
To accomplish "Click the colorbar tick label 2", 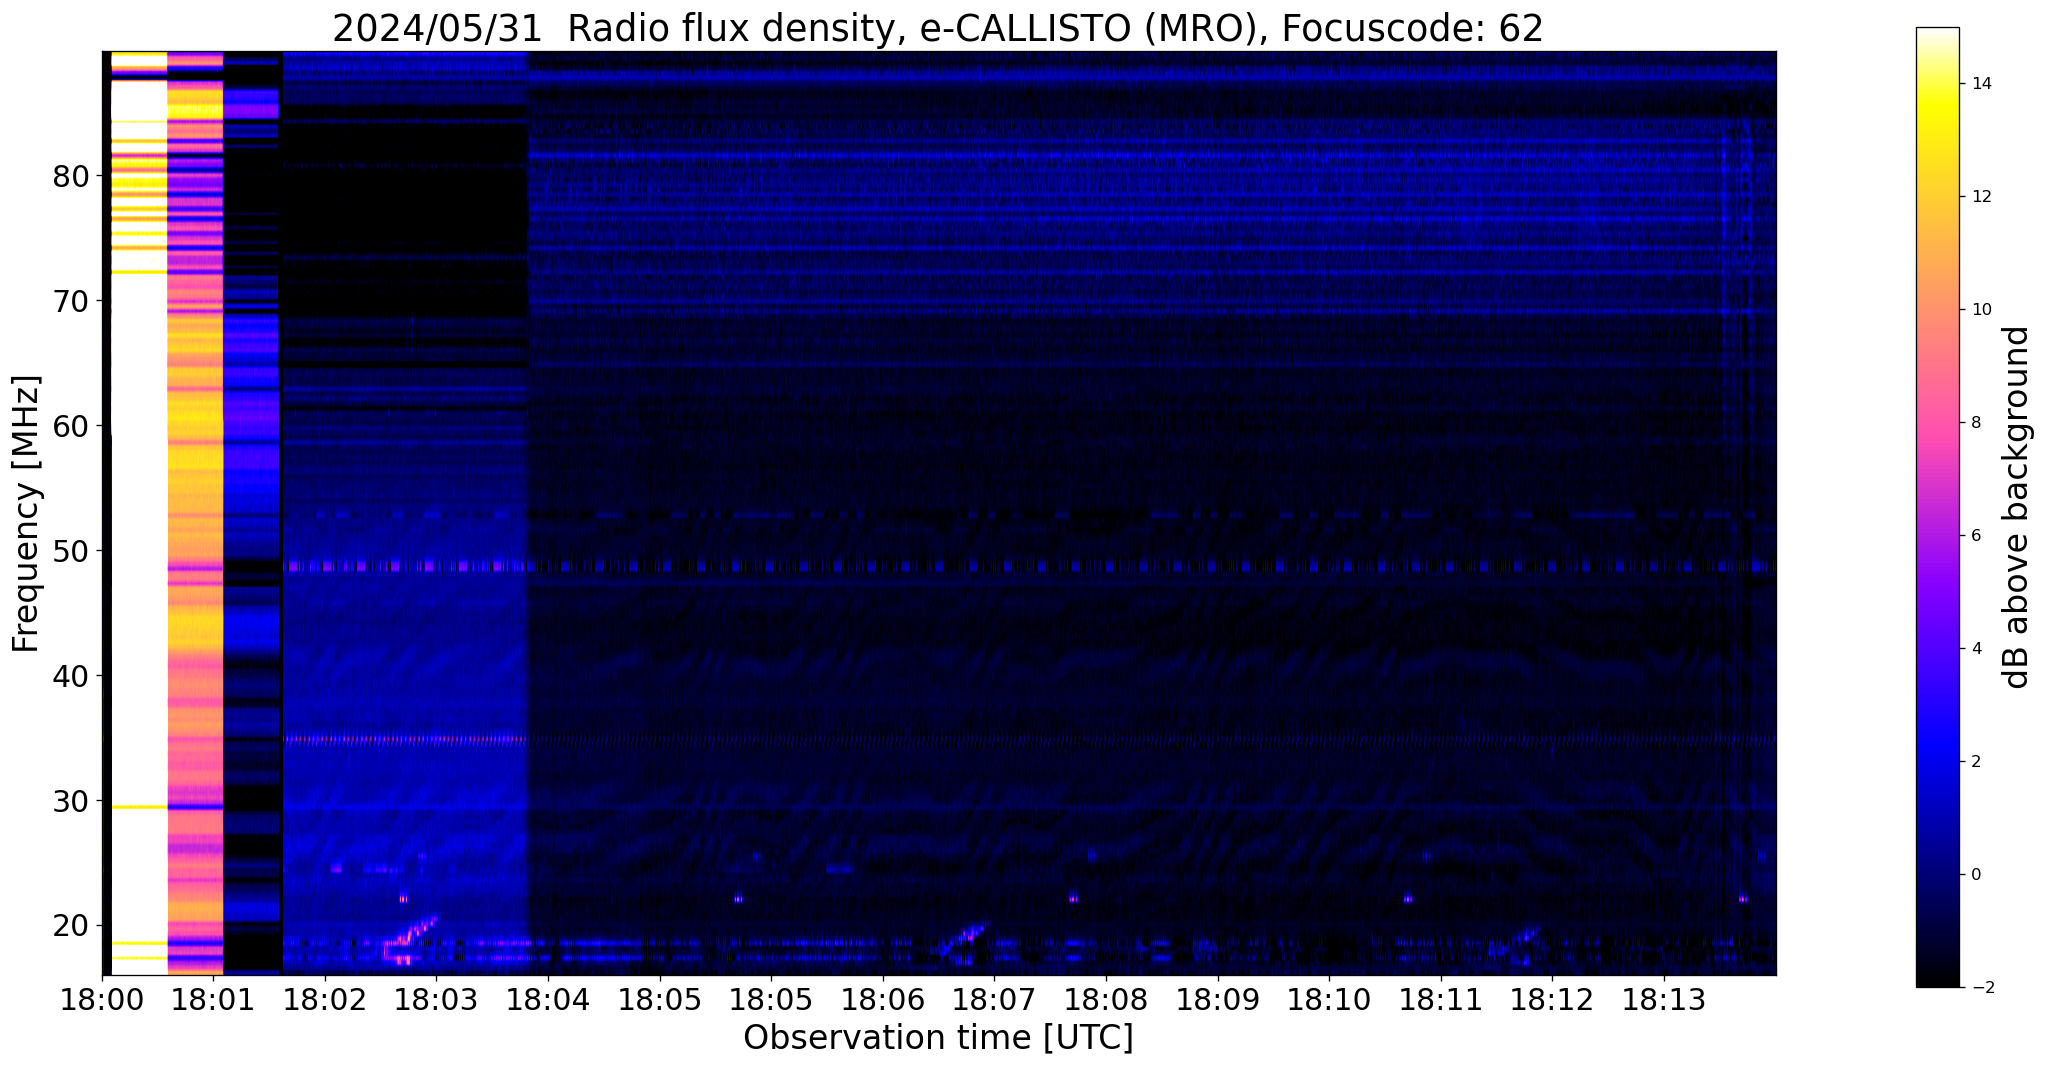I will pyautogui.click(x=1976, y=762).
